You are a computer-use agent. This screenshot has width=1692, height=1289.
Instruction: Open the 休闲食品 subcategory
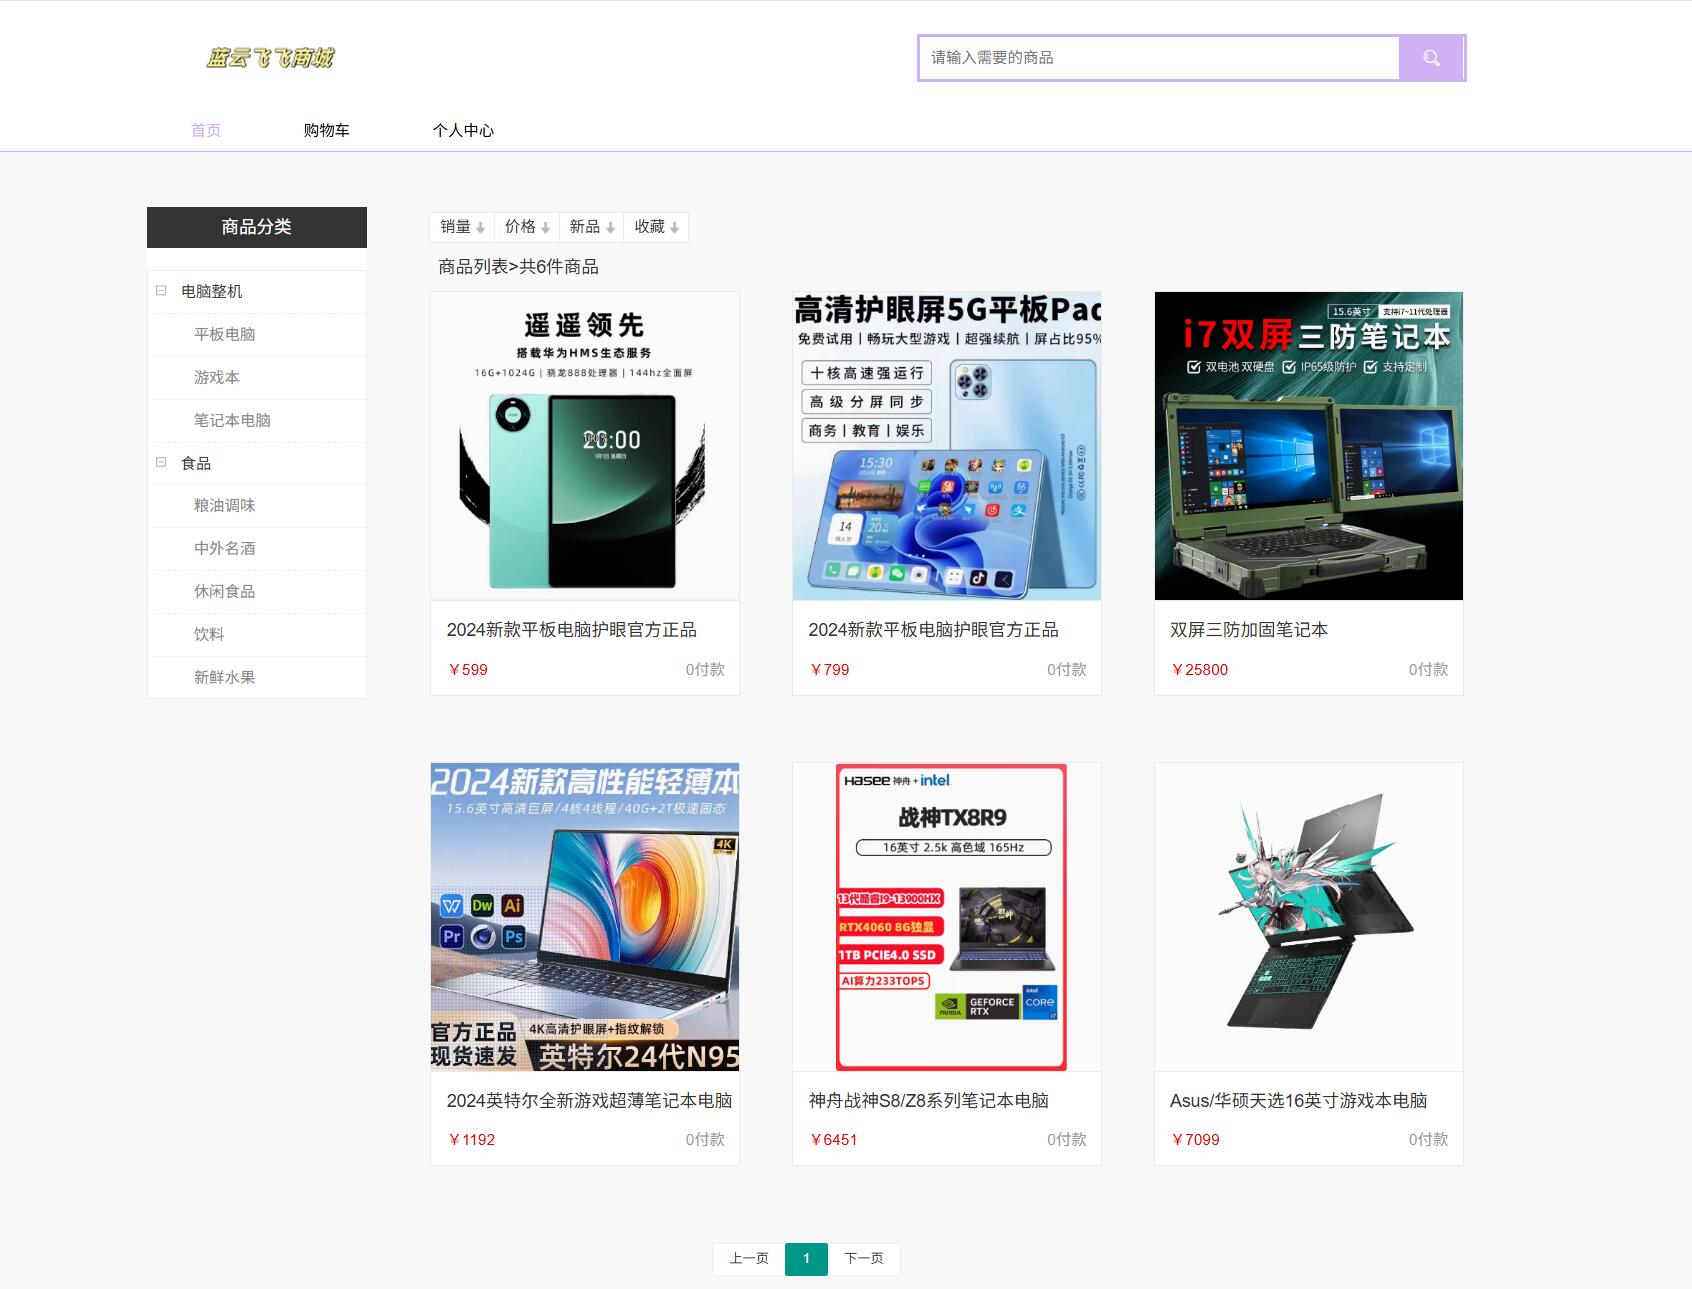[x=225, y=591]
